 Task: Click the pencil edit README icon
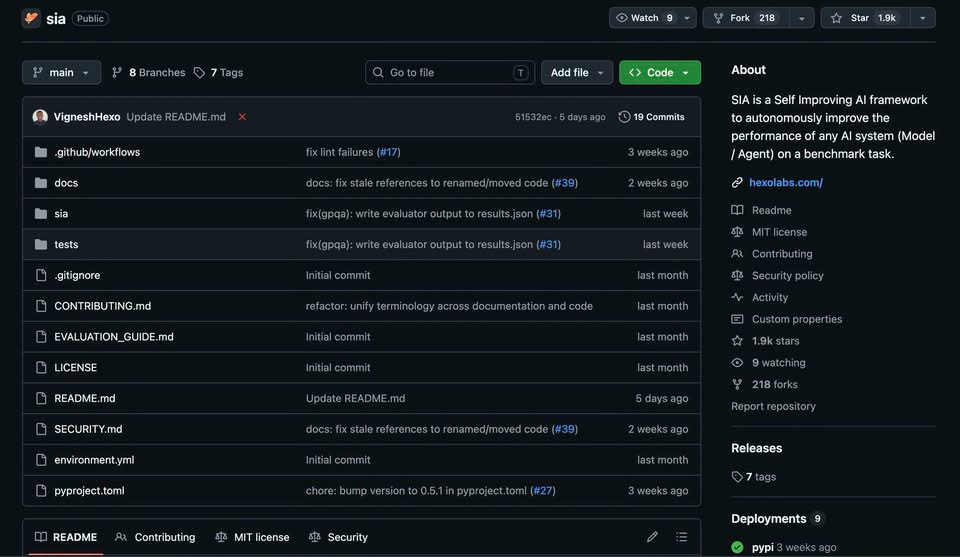(652, 537)
